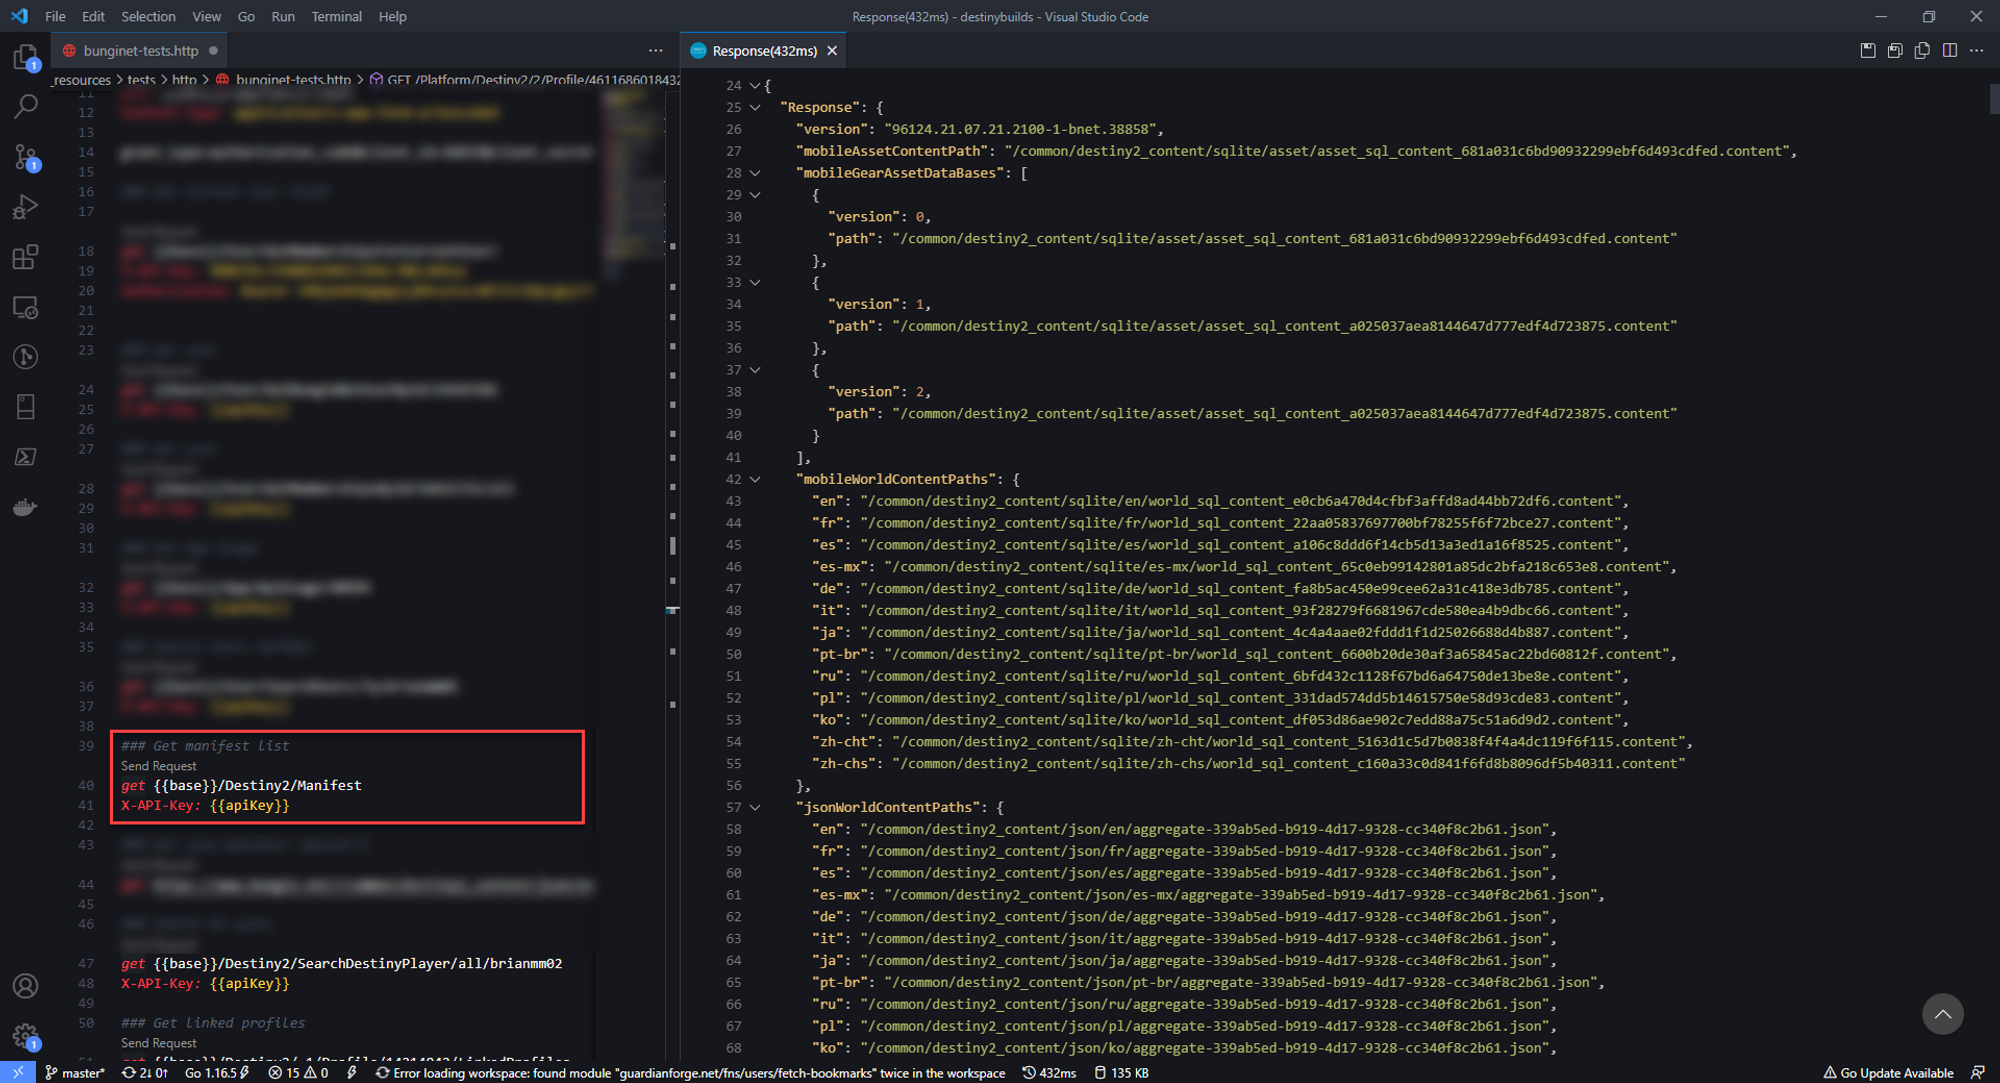Send Request for Get manifest list
This screenshot has height=1083, width=2000.
[159, 766]
